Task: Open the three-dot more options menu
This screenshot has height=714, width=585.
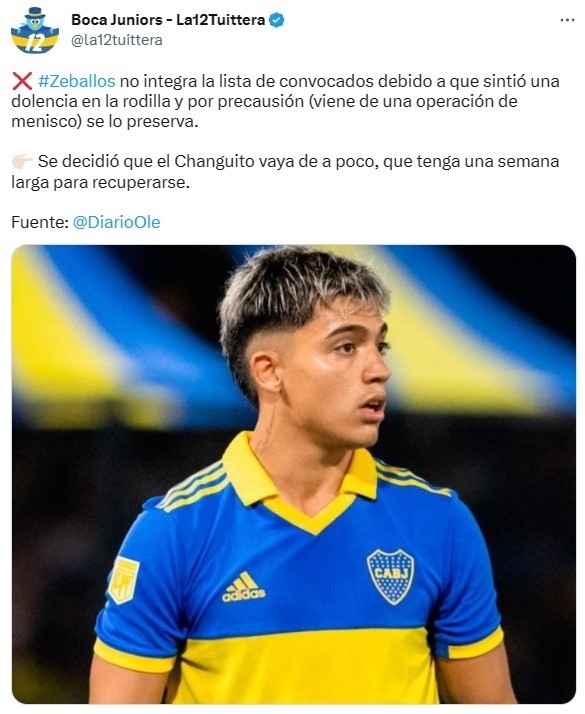Action: pos(567,20)
